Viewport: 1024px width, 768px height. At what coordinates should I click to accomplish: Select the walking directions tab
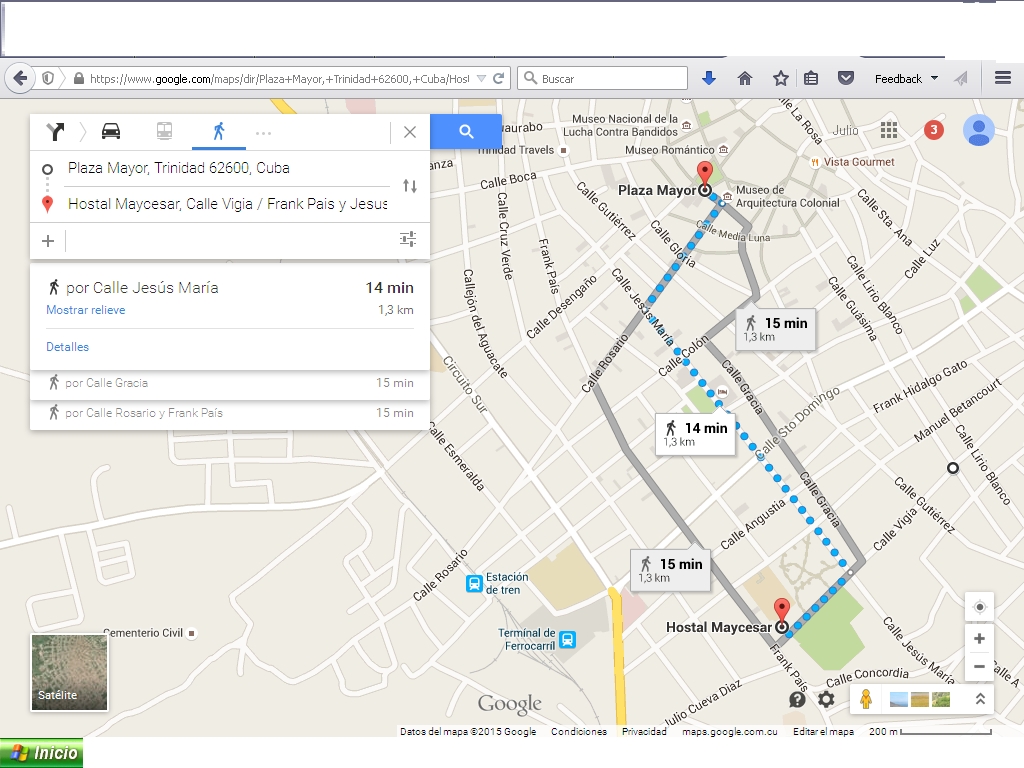click(219, 131)
